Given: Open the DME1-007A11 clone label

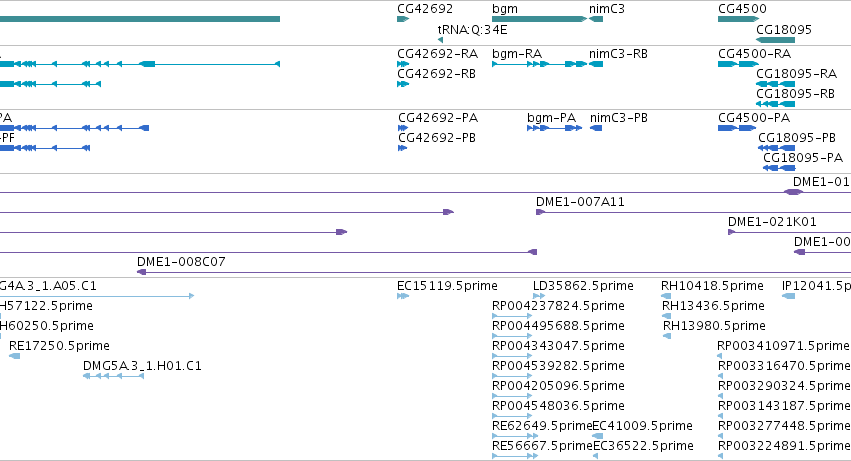Looking at the screenshot, I should 580,202.
